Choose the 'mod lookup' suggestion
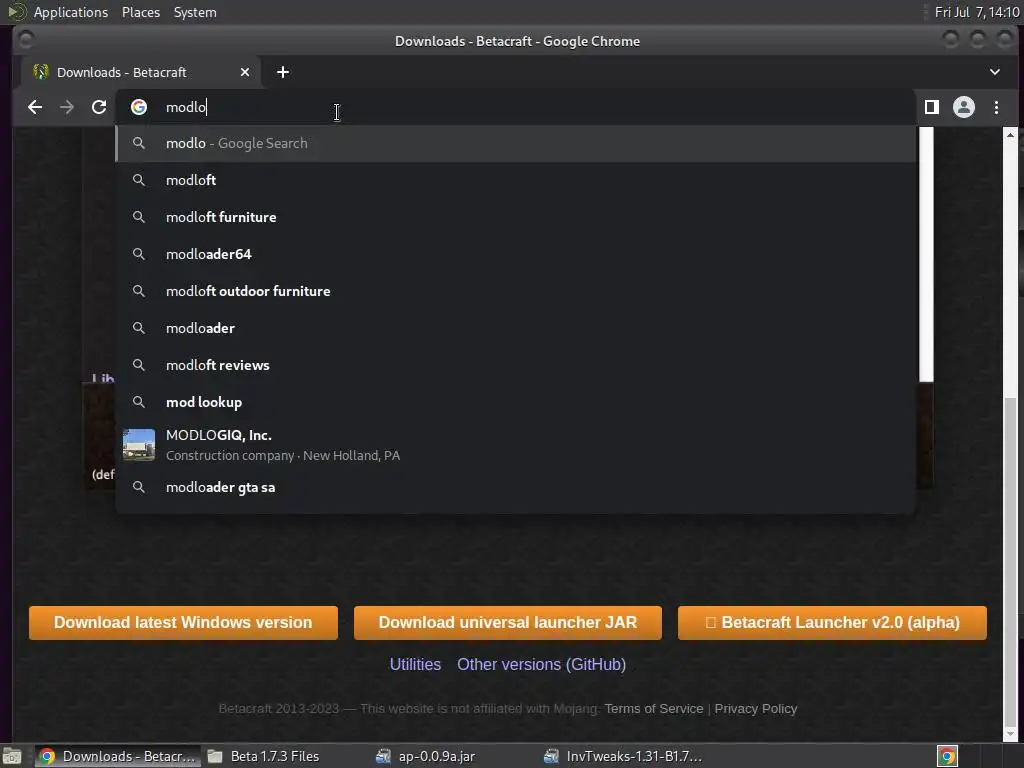Image resolution: width=1024 pixels, height=768 pixels. pos(516,402)
